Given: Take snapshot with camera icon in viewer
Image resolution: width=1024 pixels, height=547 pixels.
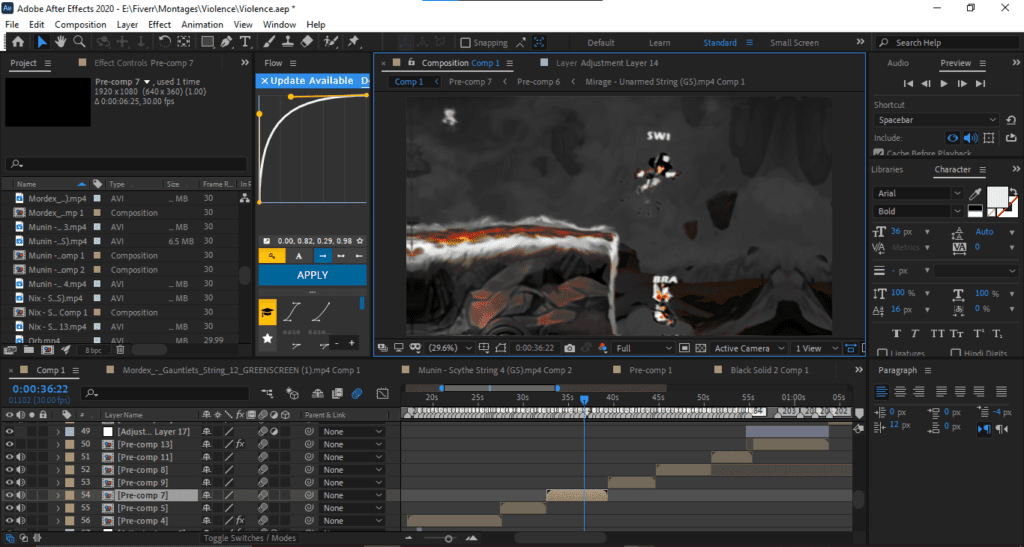Looking at the screenshot, I should coord(569,348).
